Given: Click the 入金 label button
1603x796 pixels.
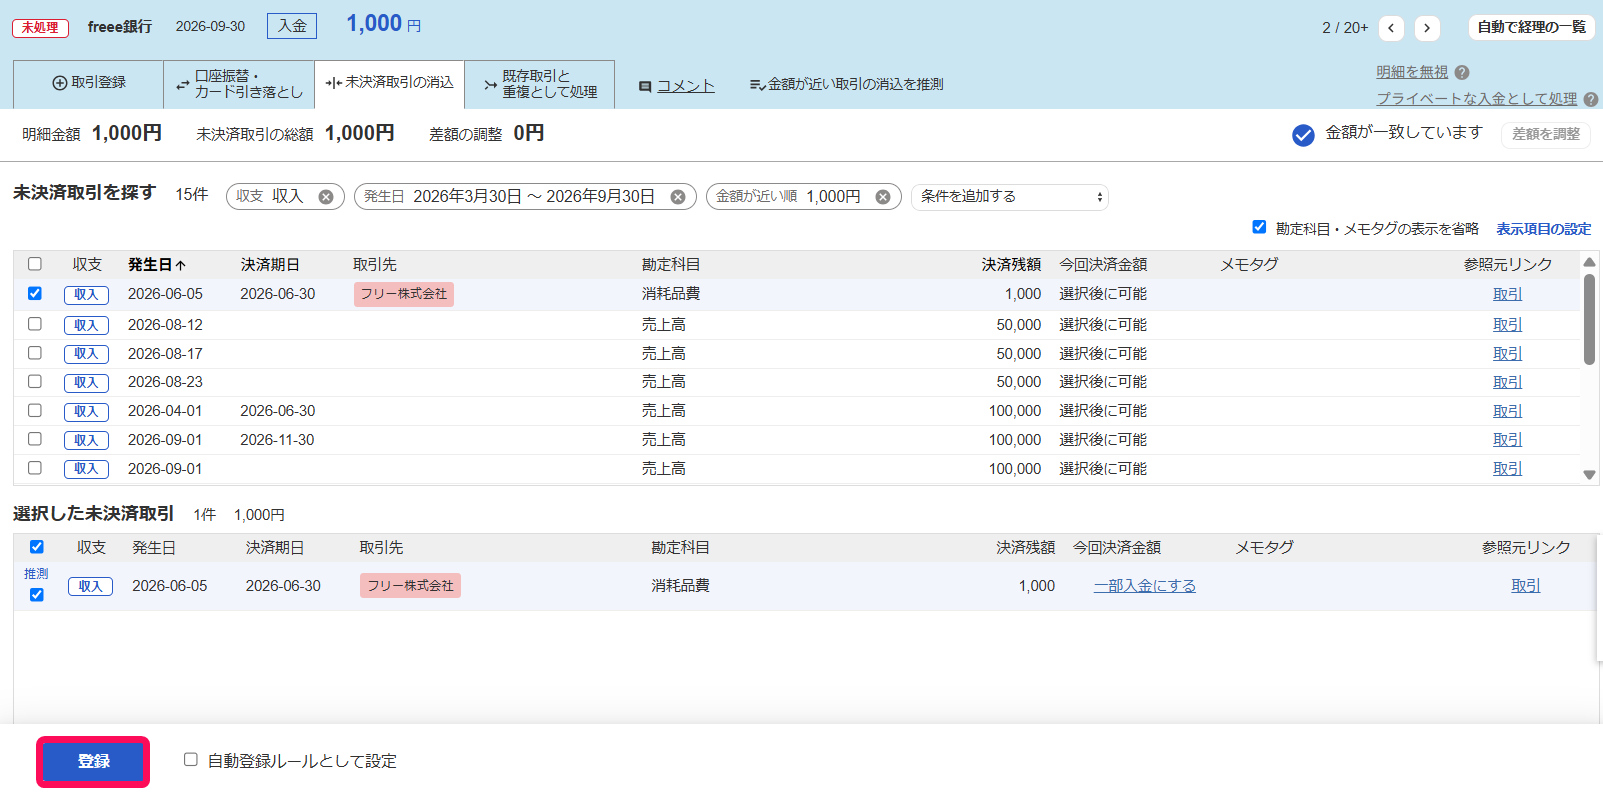Looking at the screenshot, I should tap(292, 26).
